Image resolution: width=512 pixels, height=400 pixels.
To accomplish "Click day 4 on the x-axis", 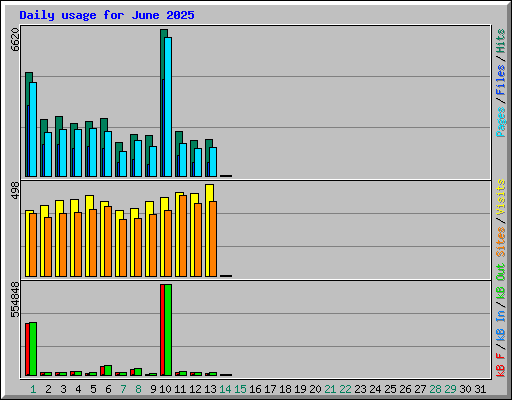I will click(x=78, y=389).
